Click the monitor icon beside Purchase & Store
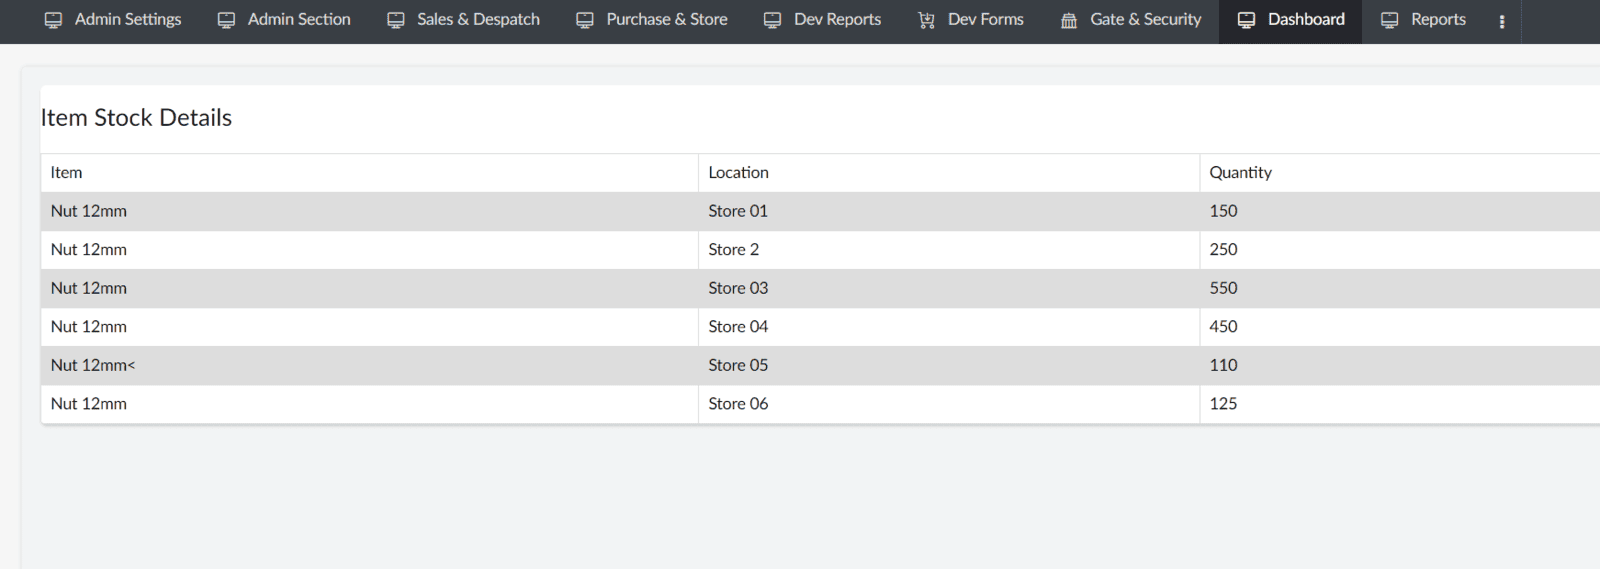The image size is (1600, 569). point(585,20)
